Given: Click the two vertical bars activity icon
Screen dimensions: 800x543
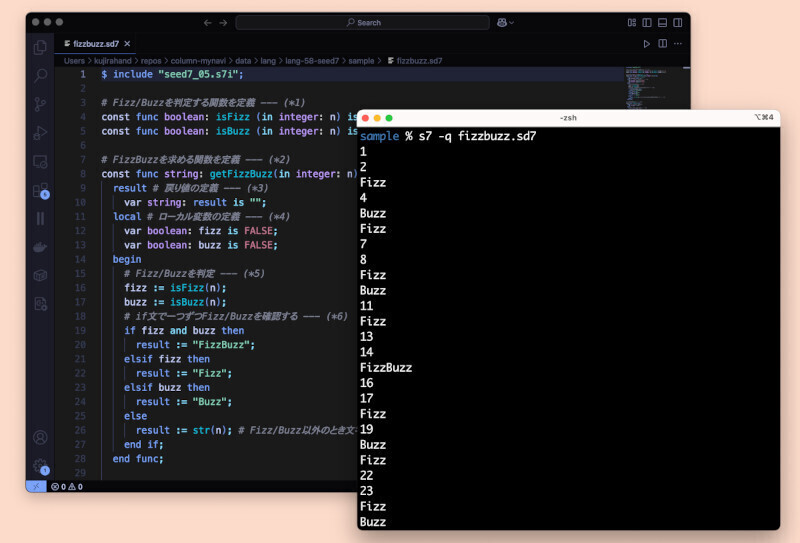Looking at the screenshot, I should coord(40,218).
